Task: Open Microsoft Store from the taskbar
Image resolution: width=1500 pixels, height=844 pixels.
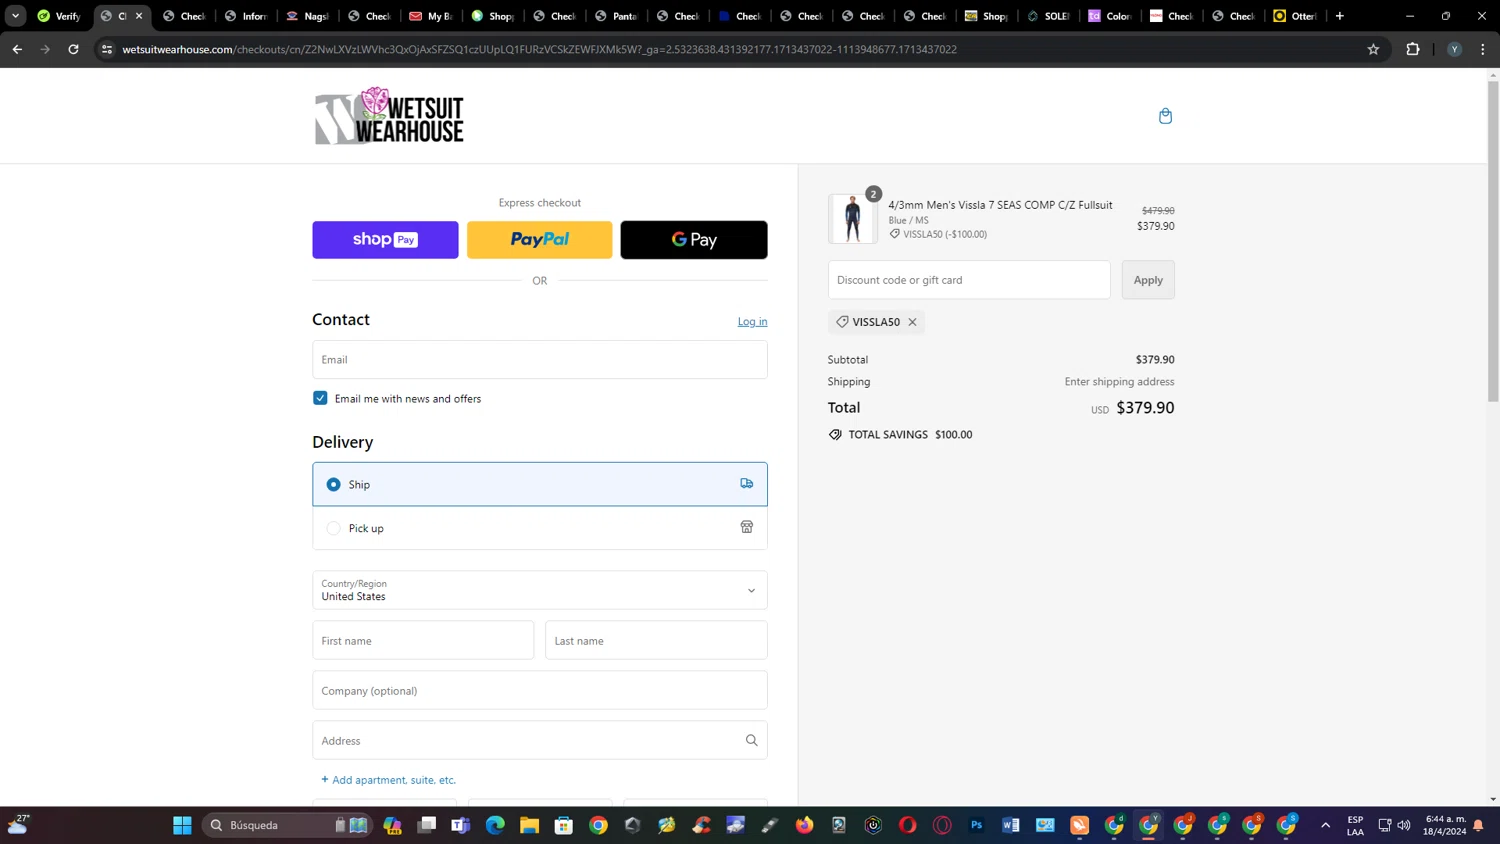Action: [564, 825]
